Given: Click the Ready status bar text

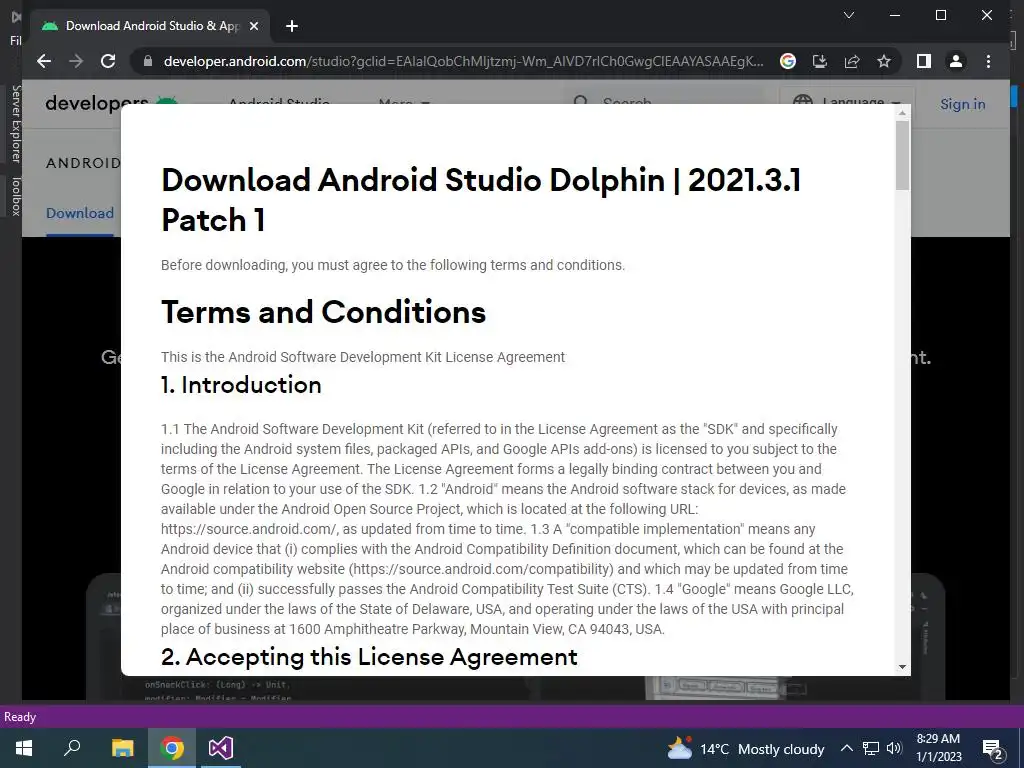Looking at the screenshot, I should pyautogui.click(x=20, y=717).
